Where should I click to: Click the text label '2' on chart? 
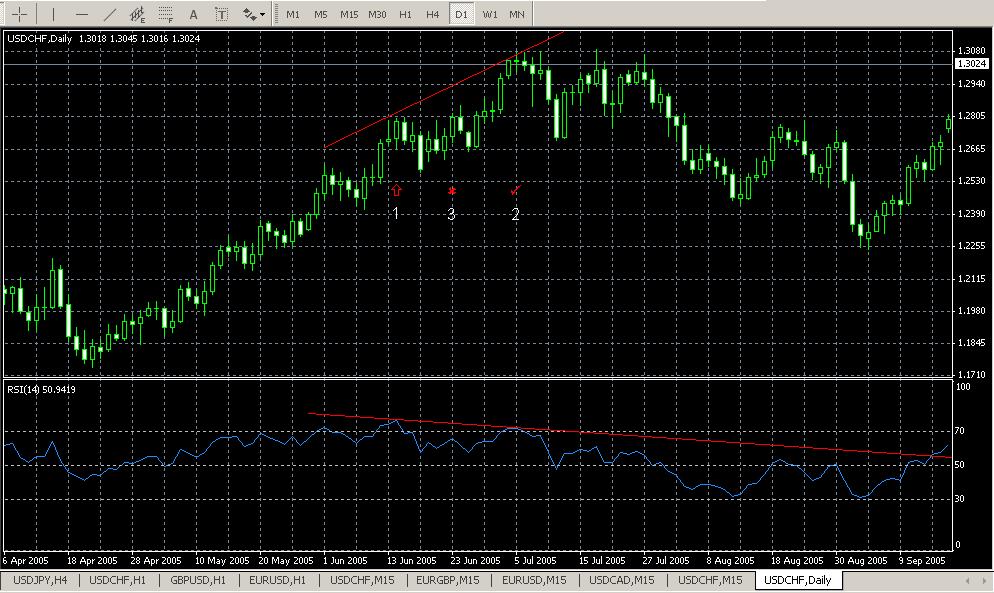point(515,214)
